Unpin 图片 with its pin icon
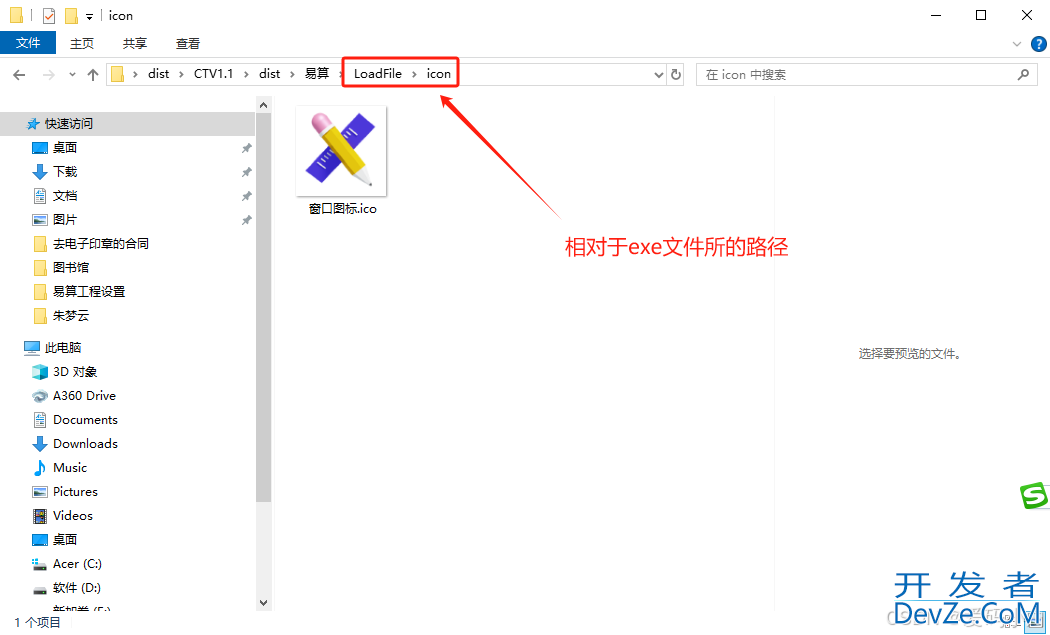The height and width of the screenshot is (635, 1050). tap(246, 220)
